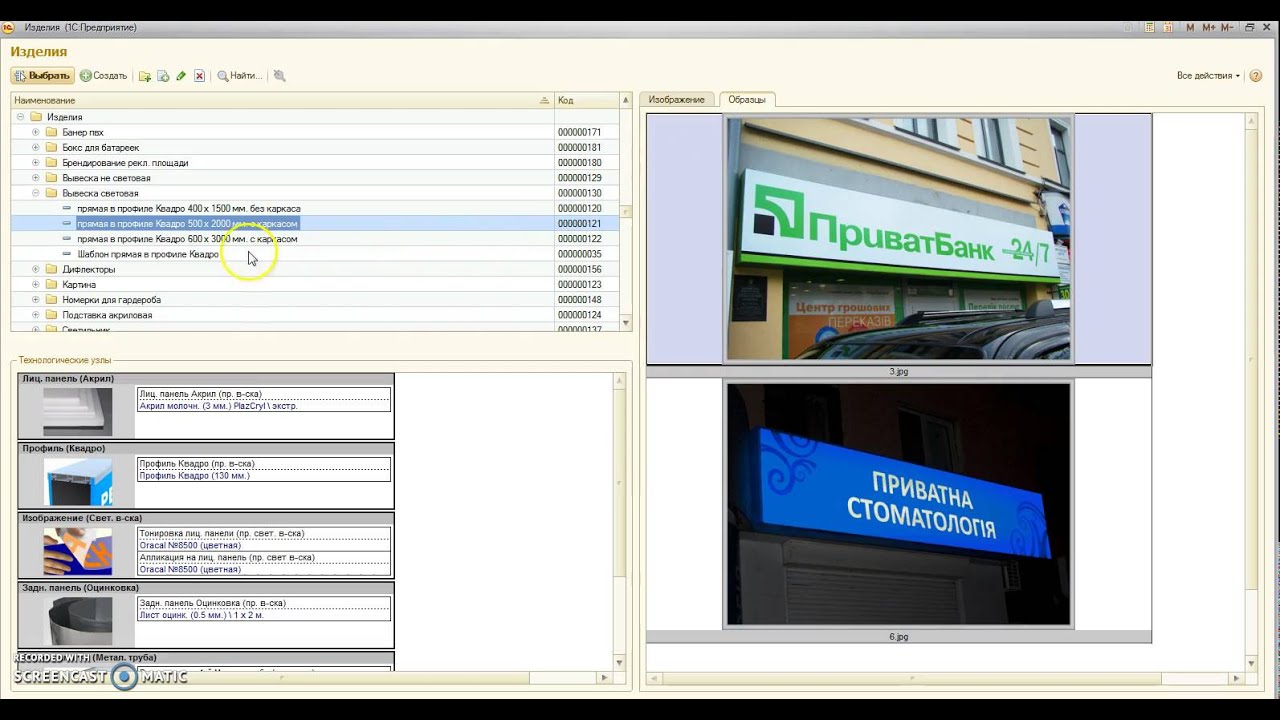The height and width of the screenshot is (720, 1280).
Task: Click the green pencil edit icon
Action: (x=181, y=76)
